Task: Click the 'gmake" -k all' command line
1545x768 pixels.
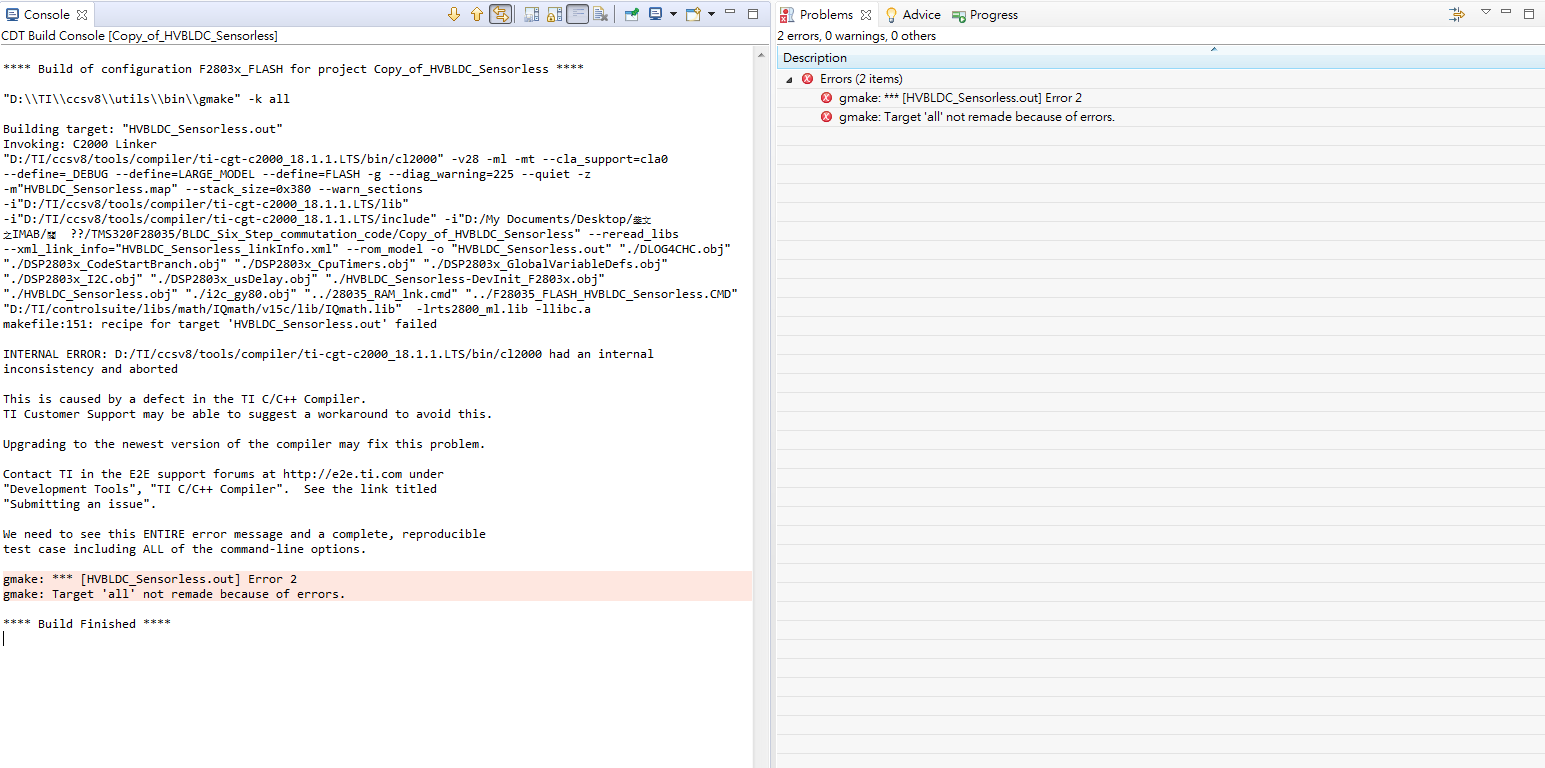Action: point(147,99)
